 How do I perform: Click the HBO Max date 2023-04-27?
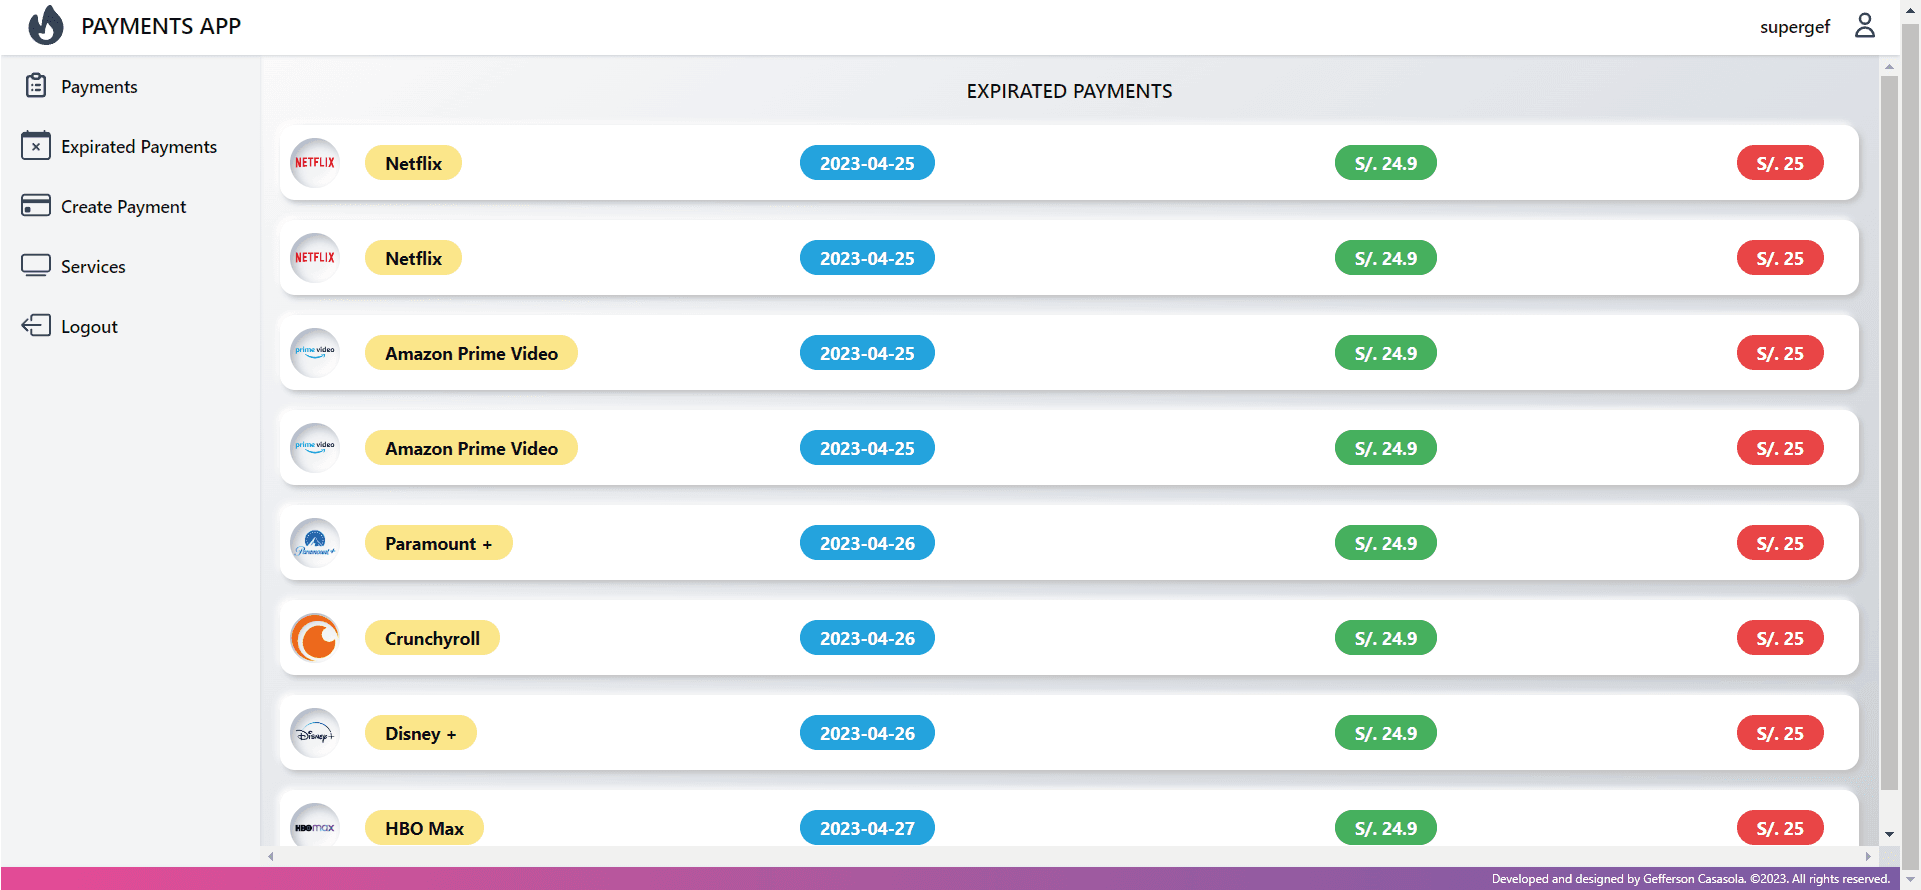(867, 828)
